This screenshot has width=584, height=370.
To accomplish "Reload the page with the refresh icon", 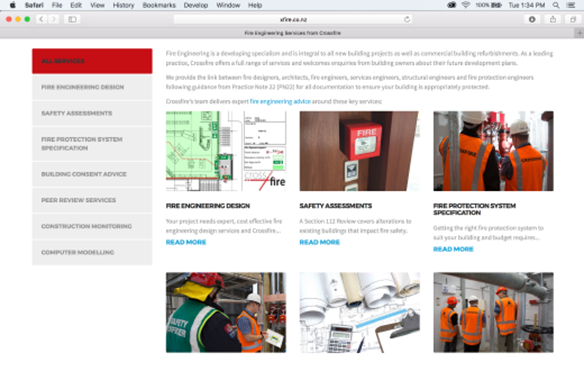I will coord(407,19).
